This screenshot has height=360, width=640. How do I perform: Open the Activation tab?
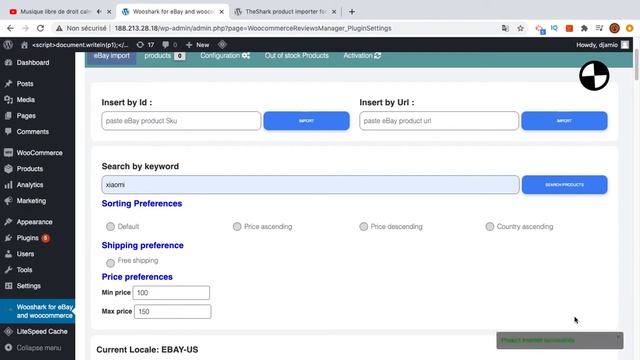(x=362, y=56)
